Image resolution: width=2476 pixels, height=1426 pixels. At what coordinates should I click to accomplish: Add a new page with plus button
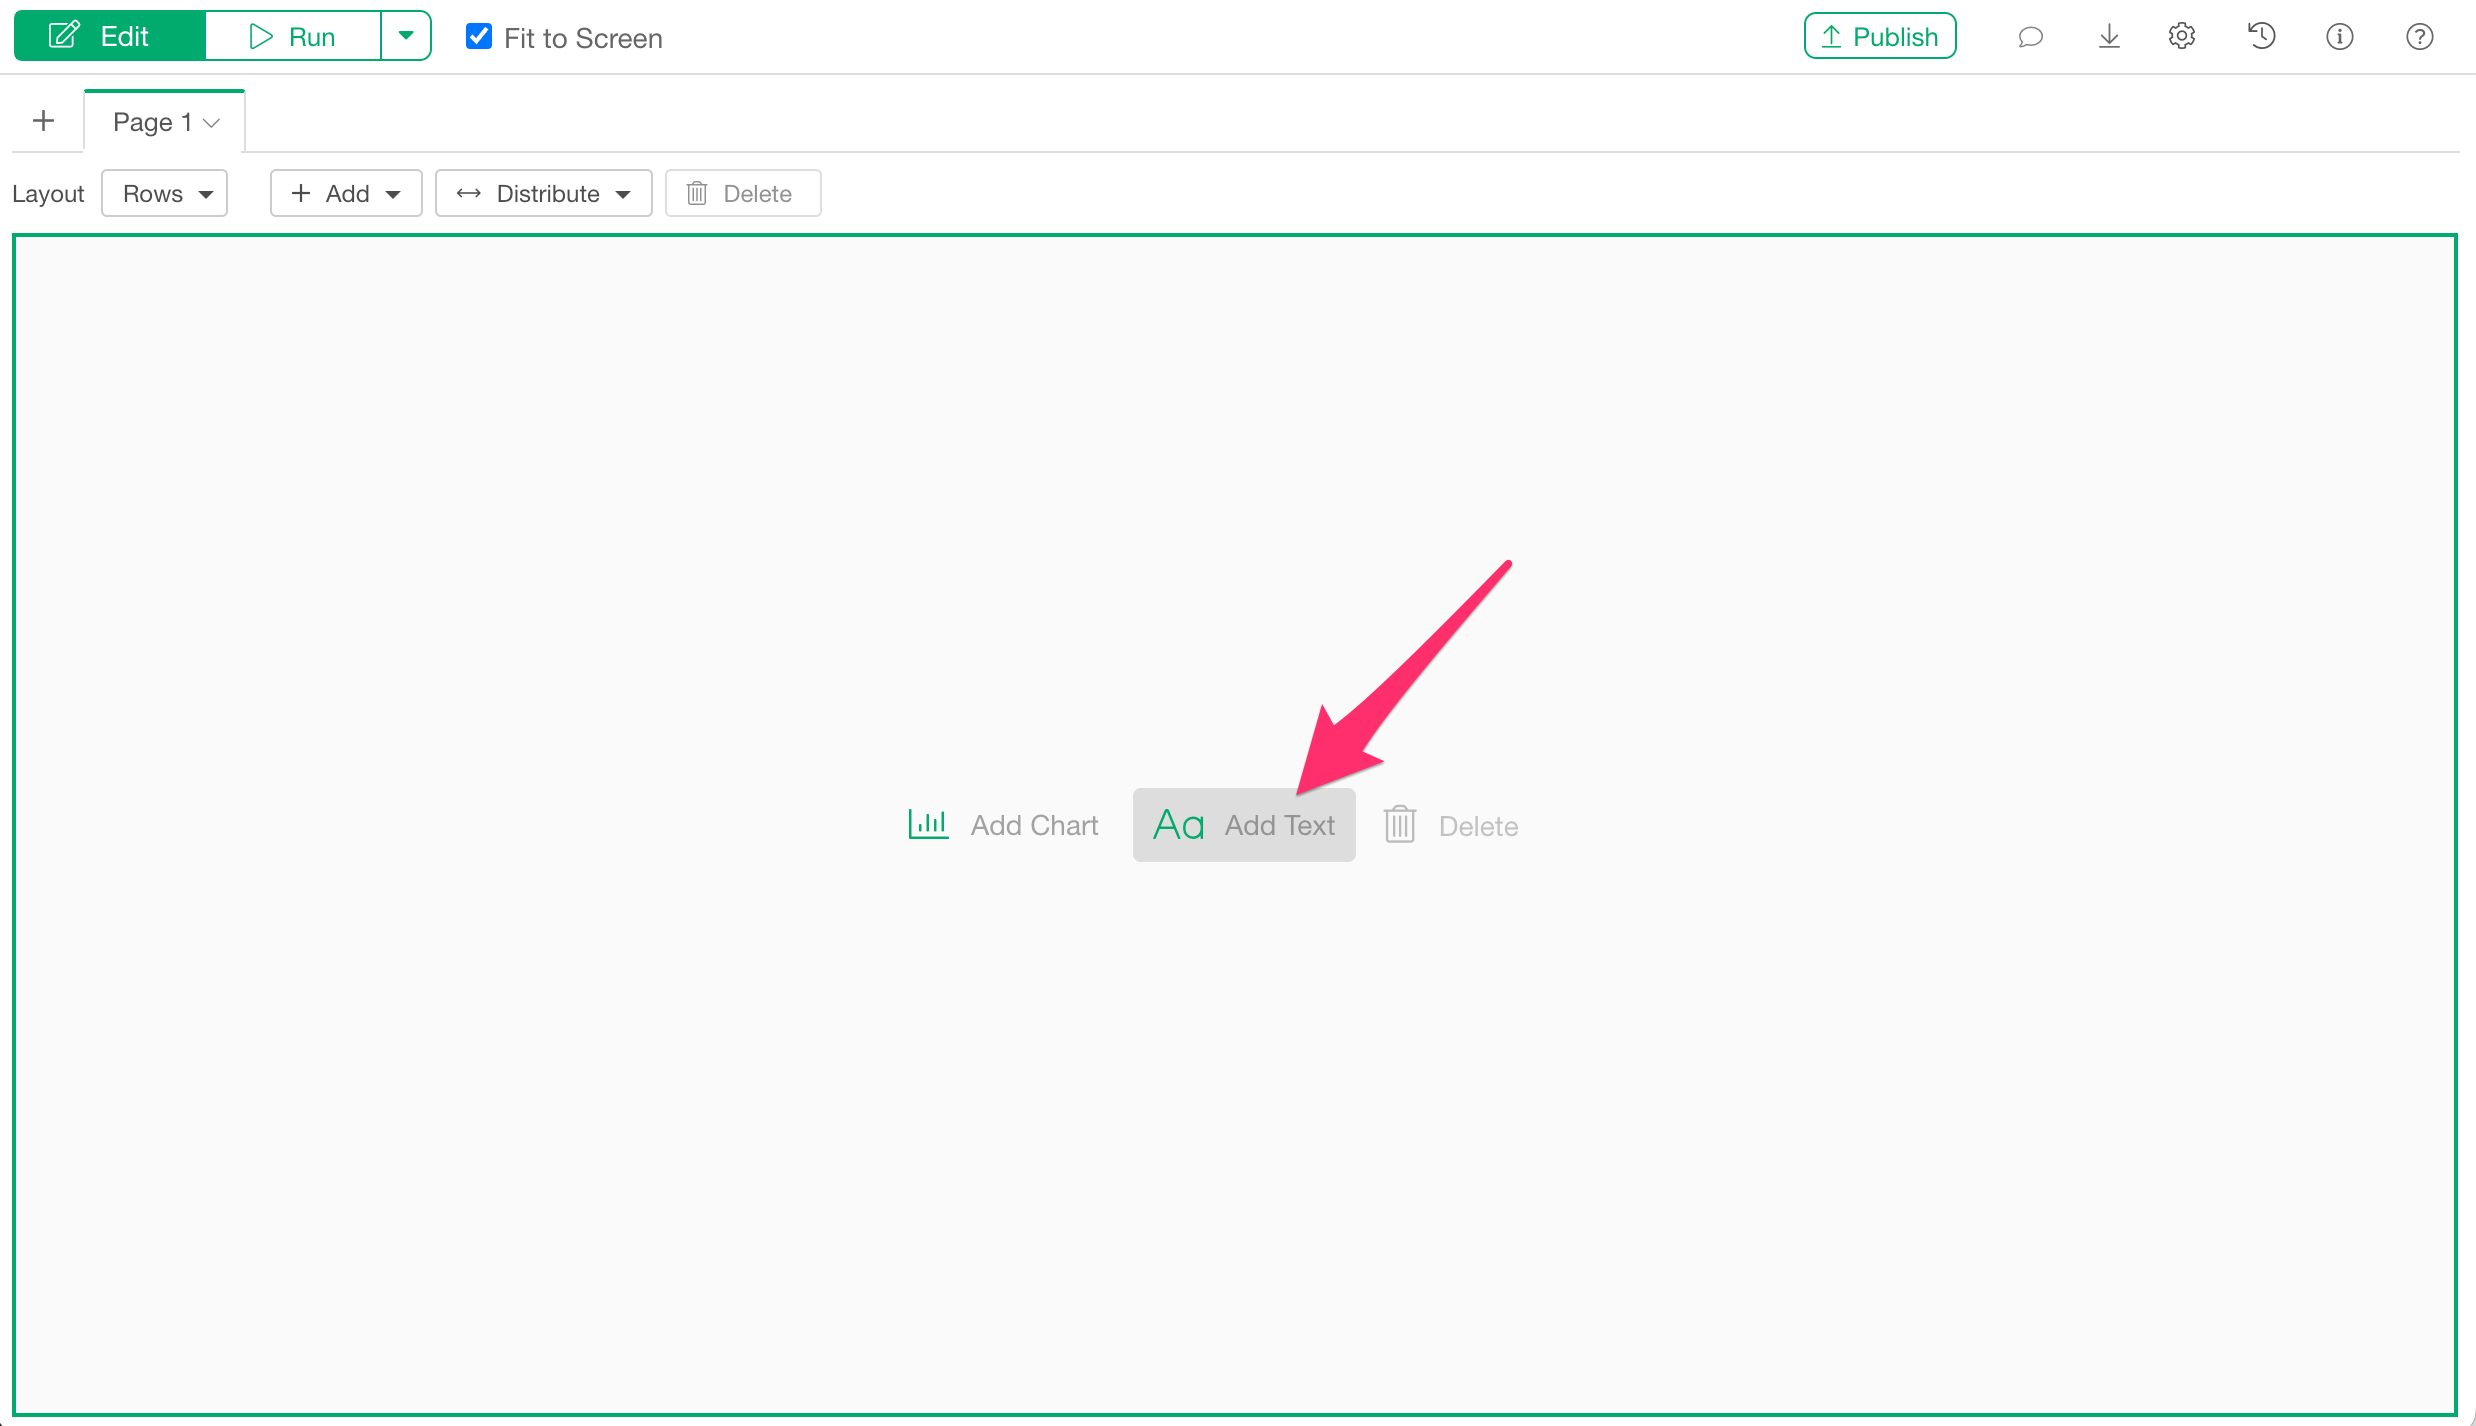coord(44,121)
